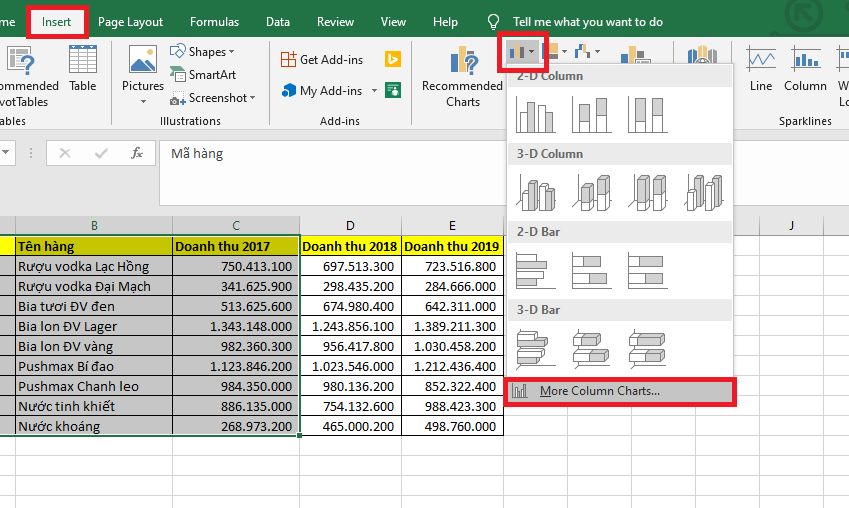The height and width of the screenshot is (508, 849).
Task: Open the Insert Column or Bar Chart dropdown
Action: pyautogui.click(x=522, y=50)
